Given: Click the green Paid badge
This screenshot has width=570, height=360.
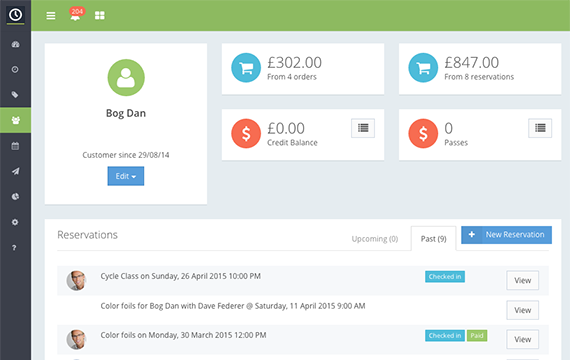Looking at the screenshot, I should [477, 336].
